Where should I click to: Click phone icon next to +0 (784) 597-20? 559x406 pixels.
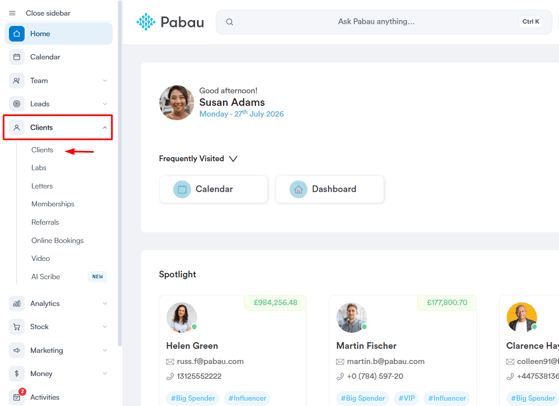tap(340, 376)
